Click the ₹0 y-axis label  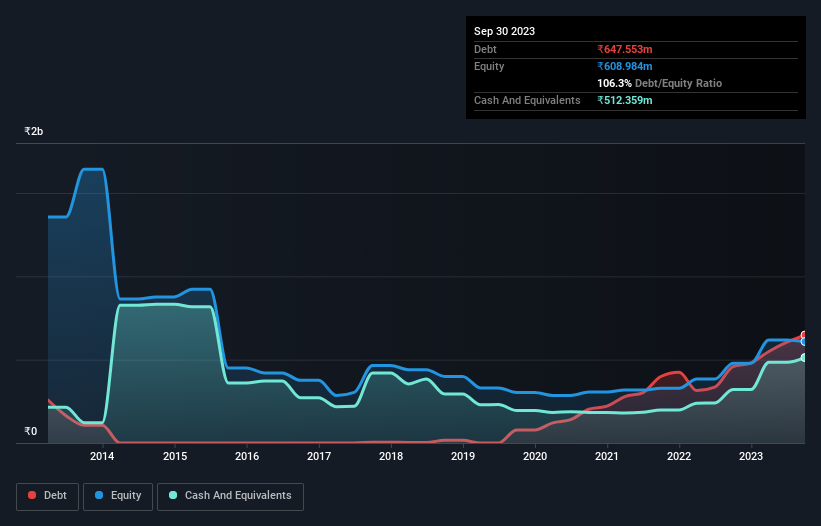tap(31, 431)
